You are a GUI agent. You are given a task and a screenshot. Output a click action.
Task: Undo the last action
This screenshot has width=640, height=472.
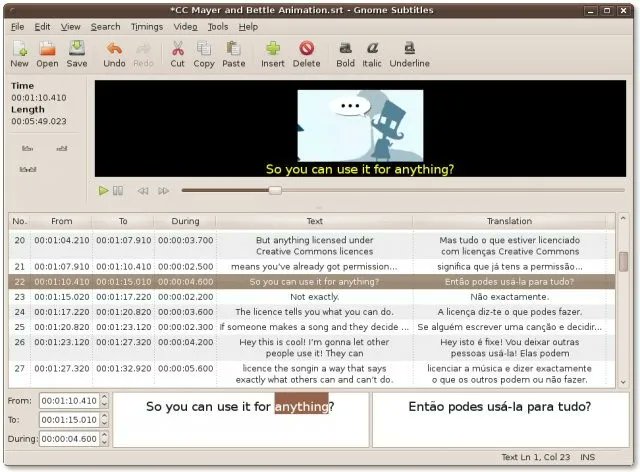(x=114, y=54)
